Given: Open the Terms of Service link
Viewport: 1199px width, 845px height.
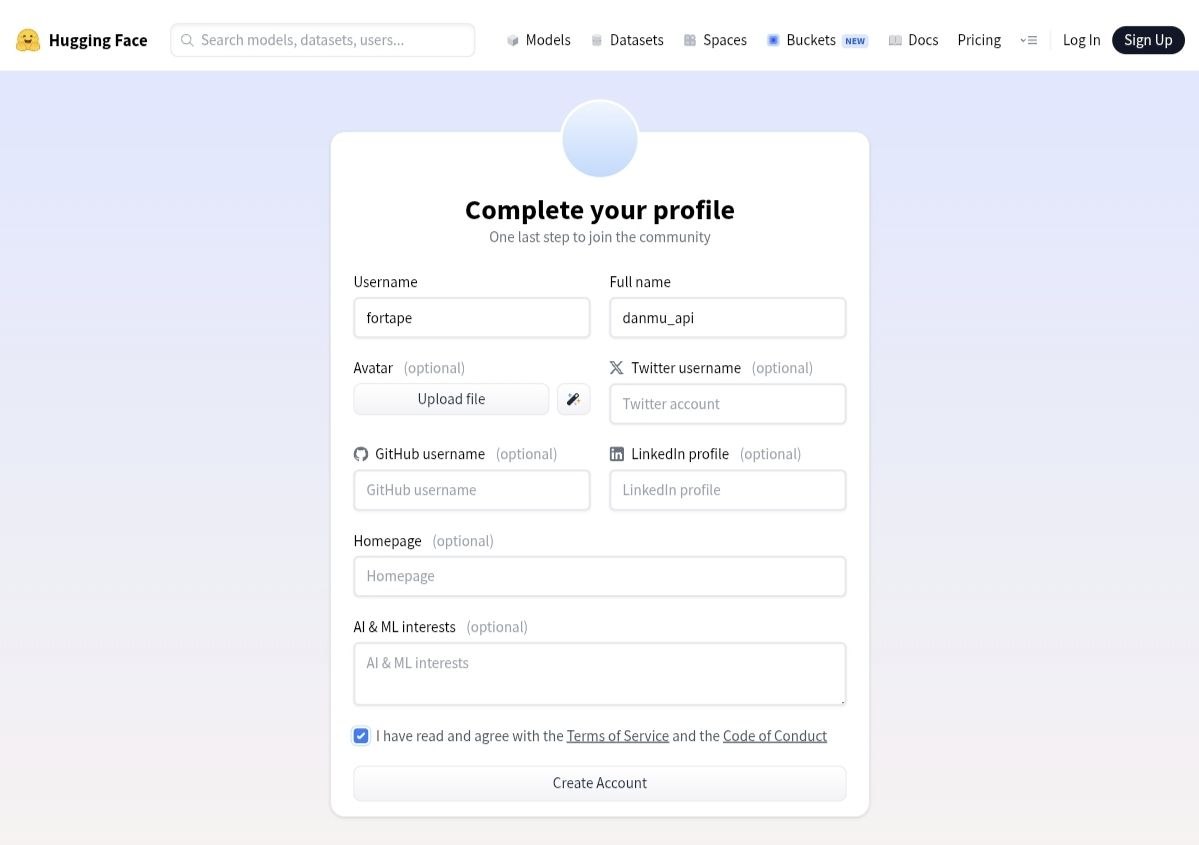Looking at the screenshot, I should [618, 736].
